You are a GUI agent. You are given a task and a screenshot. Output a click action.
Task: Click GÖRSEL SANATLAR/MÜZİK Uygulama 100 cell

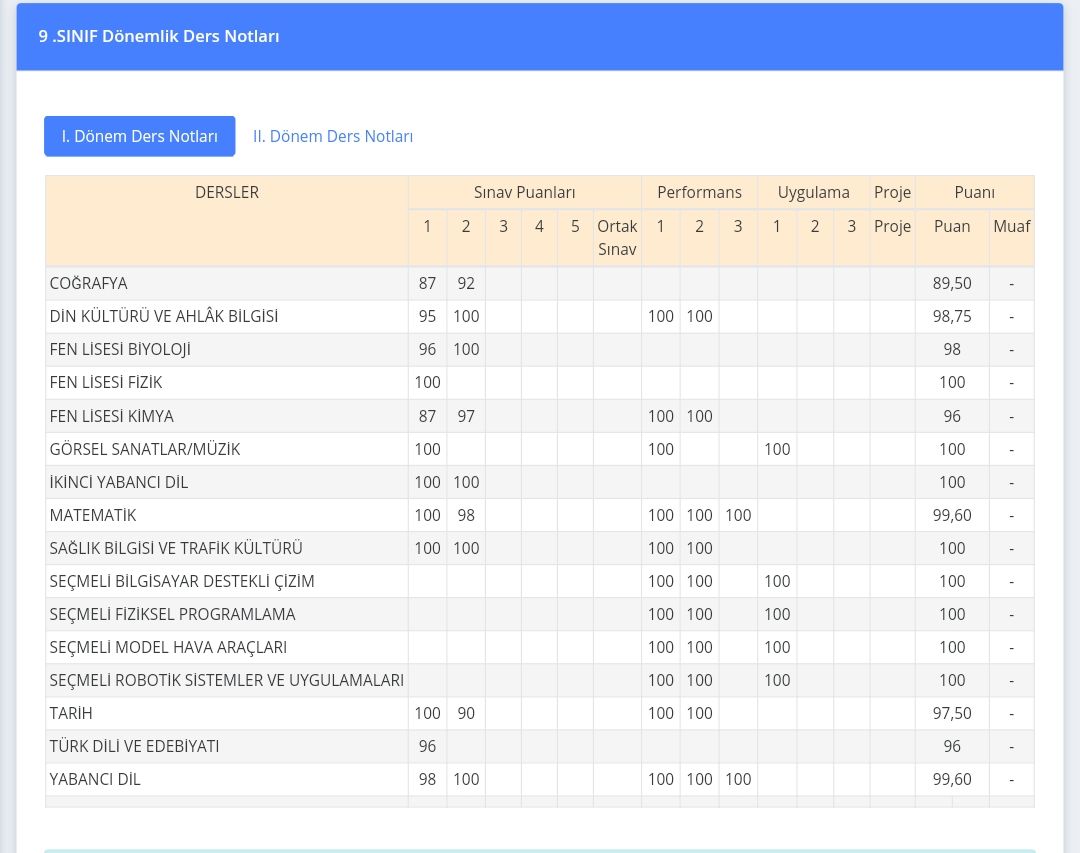click(777, 449)
